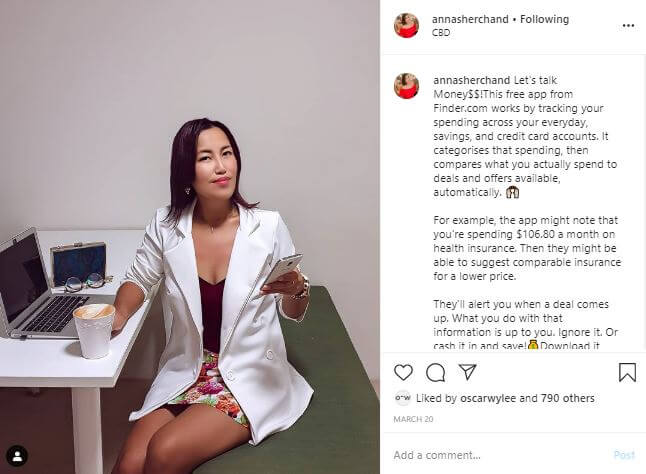Show tagged people using the photo's person icon

click(x=17, y=456)
